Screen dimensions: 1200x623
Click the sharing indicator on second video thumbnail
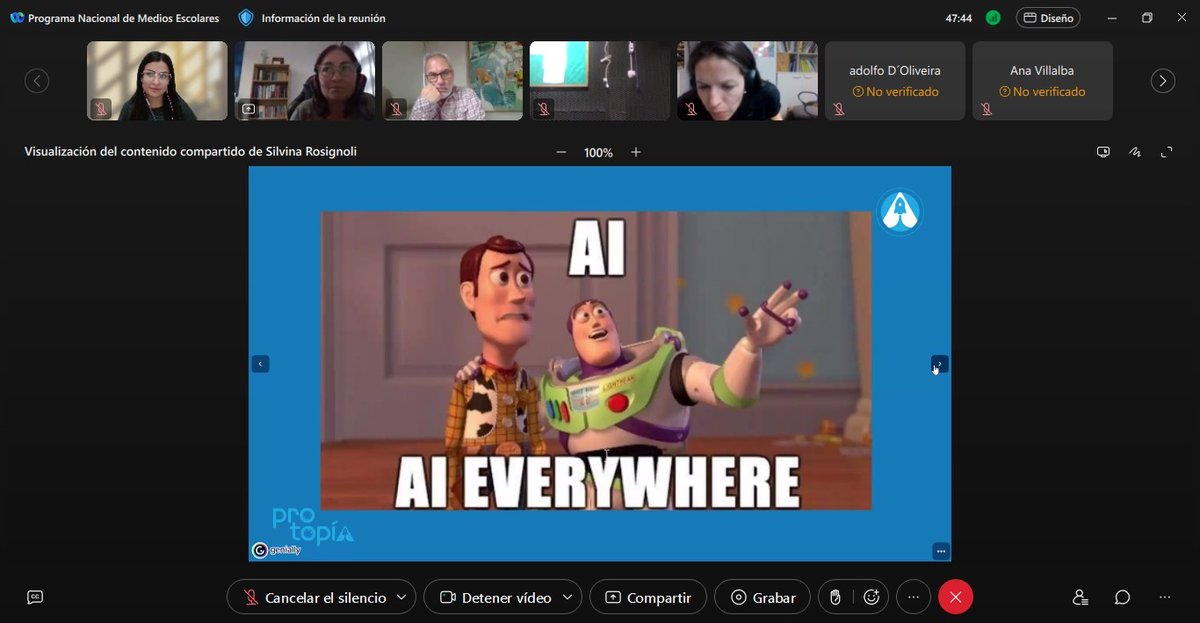248,109
